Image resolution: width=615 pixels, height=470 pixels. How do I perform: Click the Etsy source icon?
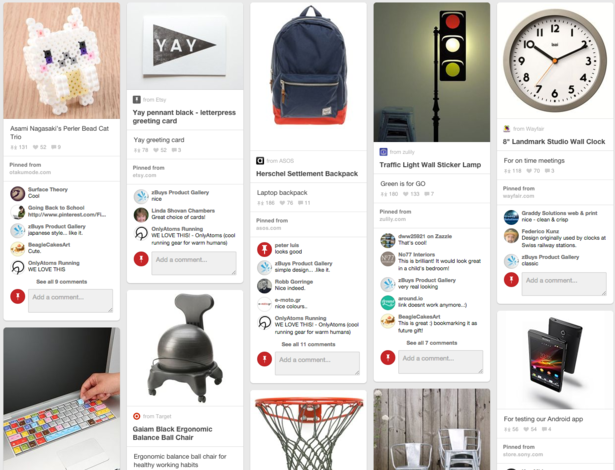(x=136, y=100)
